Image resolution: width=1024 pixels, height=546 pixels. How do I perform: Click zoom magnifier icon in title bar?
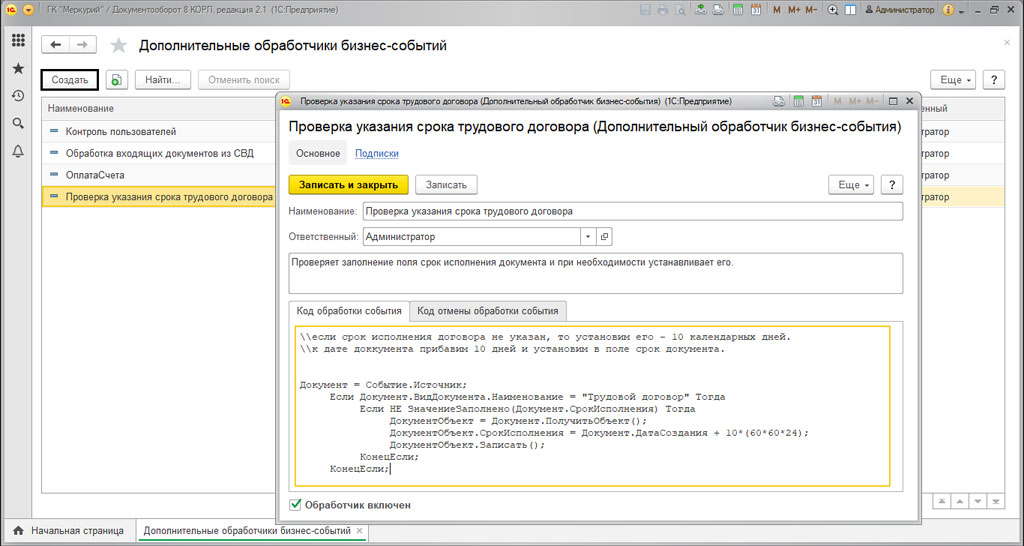point(830,10)
